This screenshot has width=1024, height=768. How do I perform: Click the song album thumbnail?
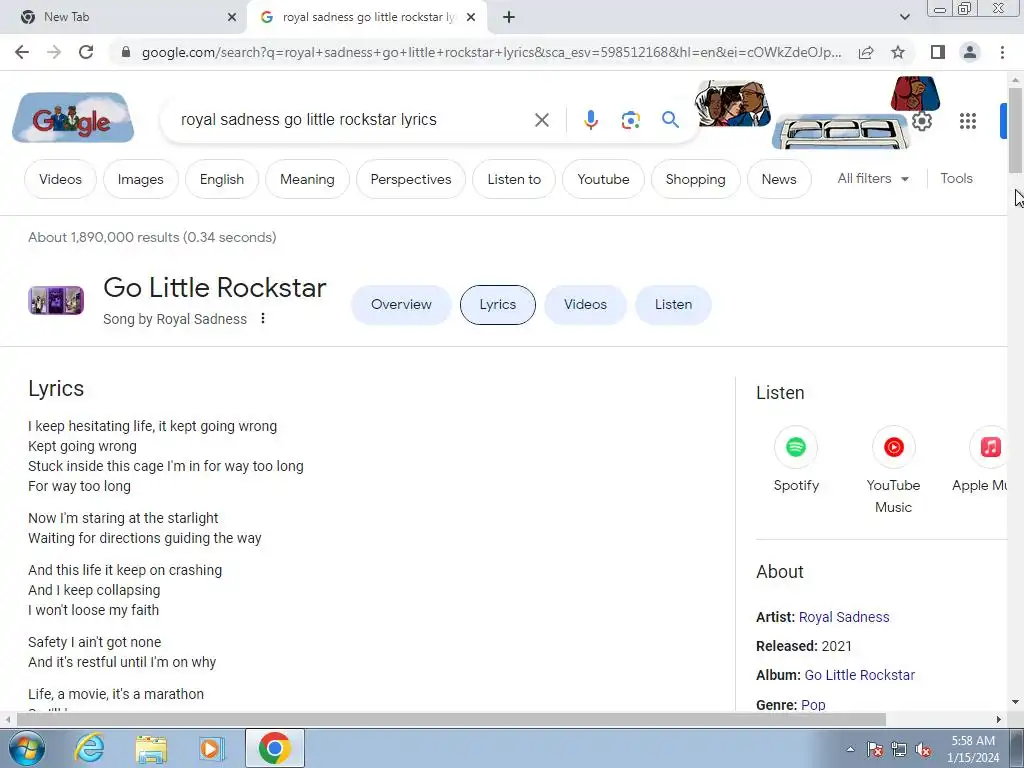tap(56, 300)
